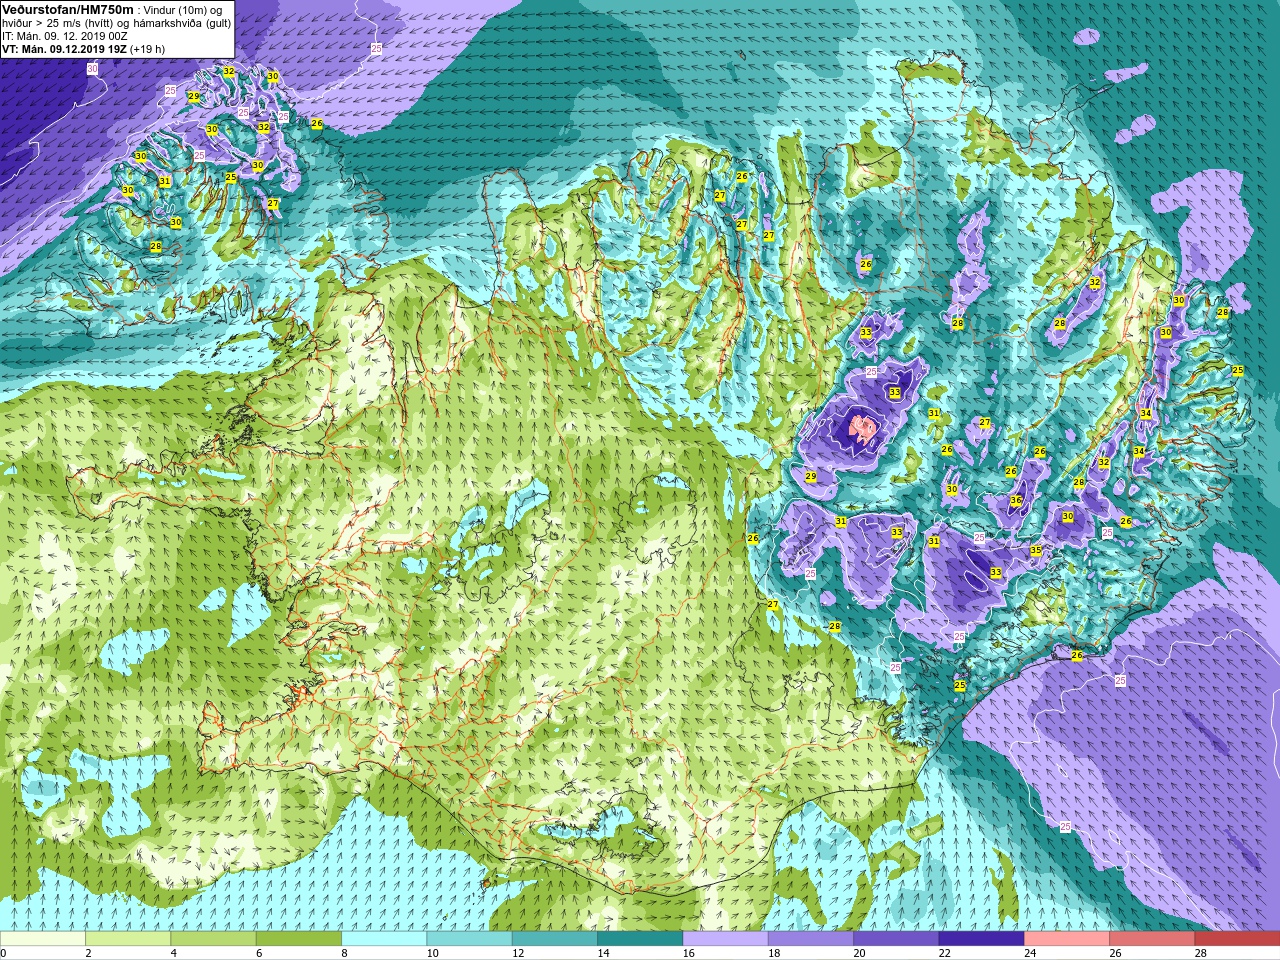Click the 0–2 m/s pale yellow legend swatch
The width and height of the screenshot is (1280, 960).
(43, 939)
